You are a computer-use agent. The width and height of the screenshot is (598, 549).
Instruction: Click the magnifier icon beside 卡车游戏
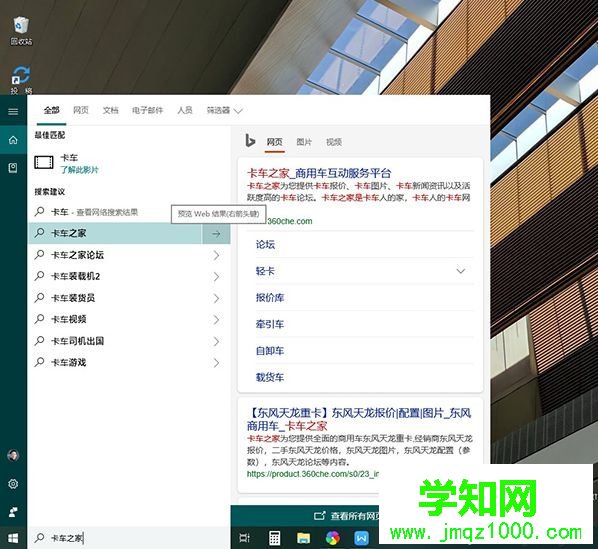[39, 362]
